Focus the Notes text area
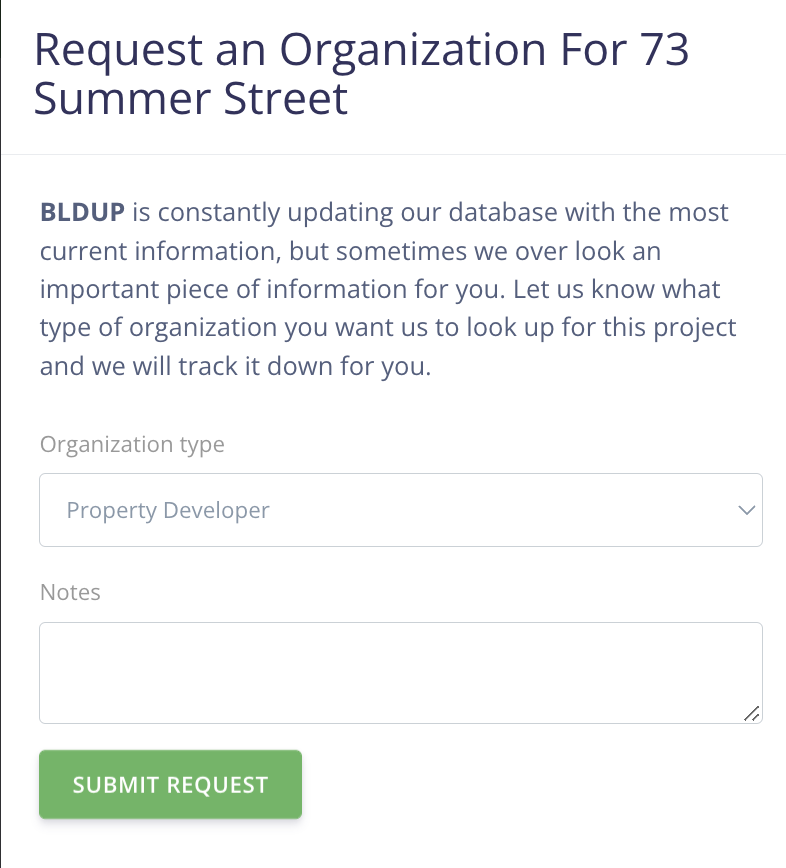This screenshot has height=868, width=786. coord(400,672)
